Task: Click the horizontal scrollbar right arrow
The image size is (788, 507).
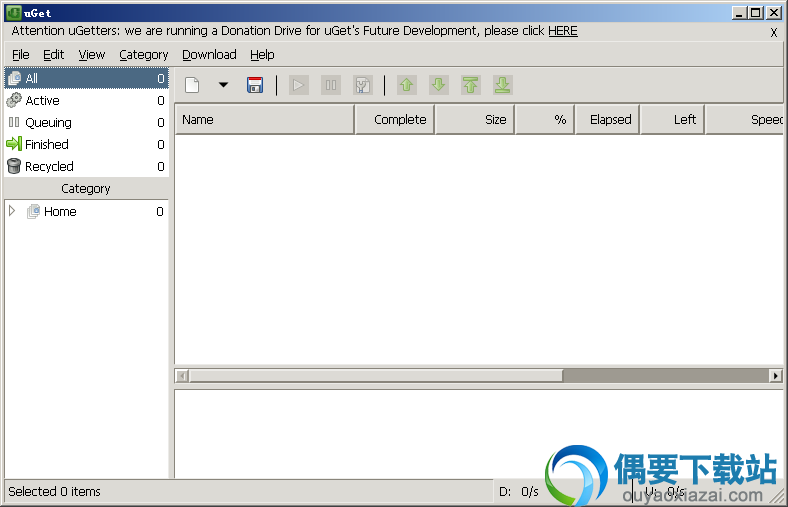Action: [x=776, y=375]
